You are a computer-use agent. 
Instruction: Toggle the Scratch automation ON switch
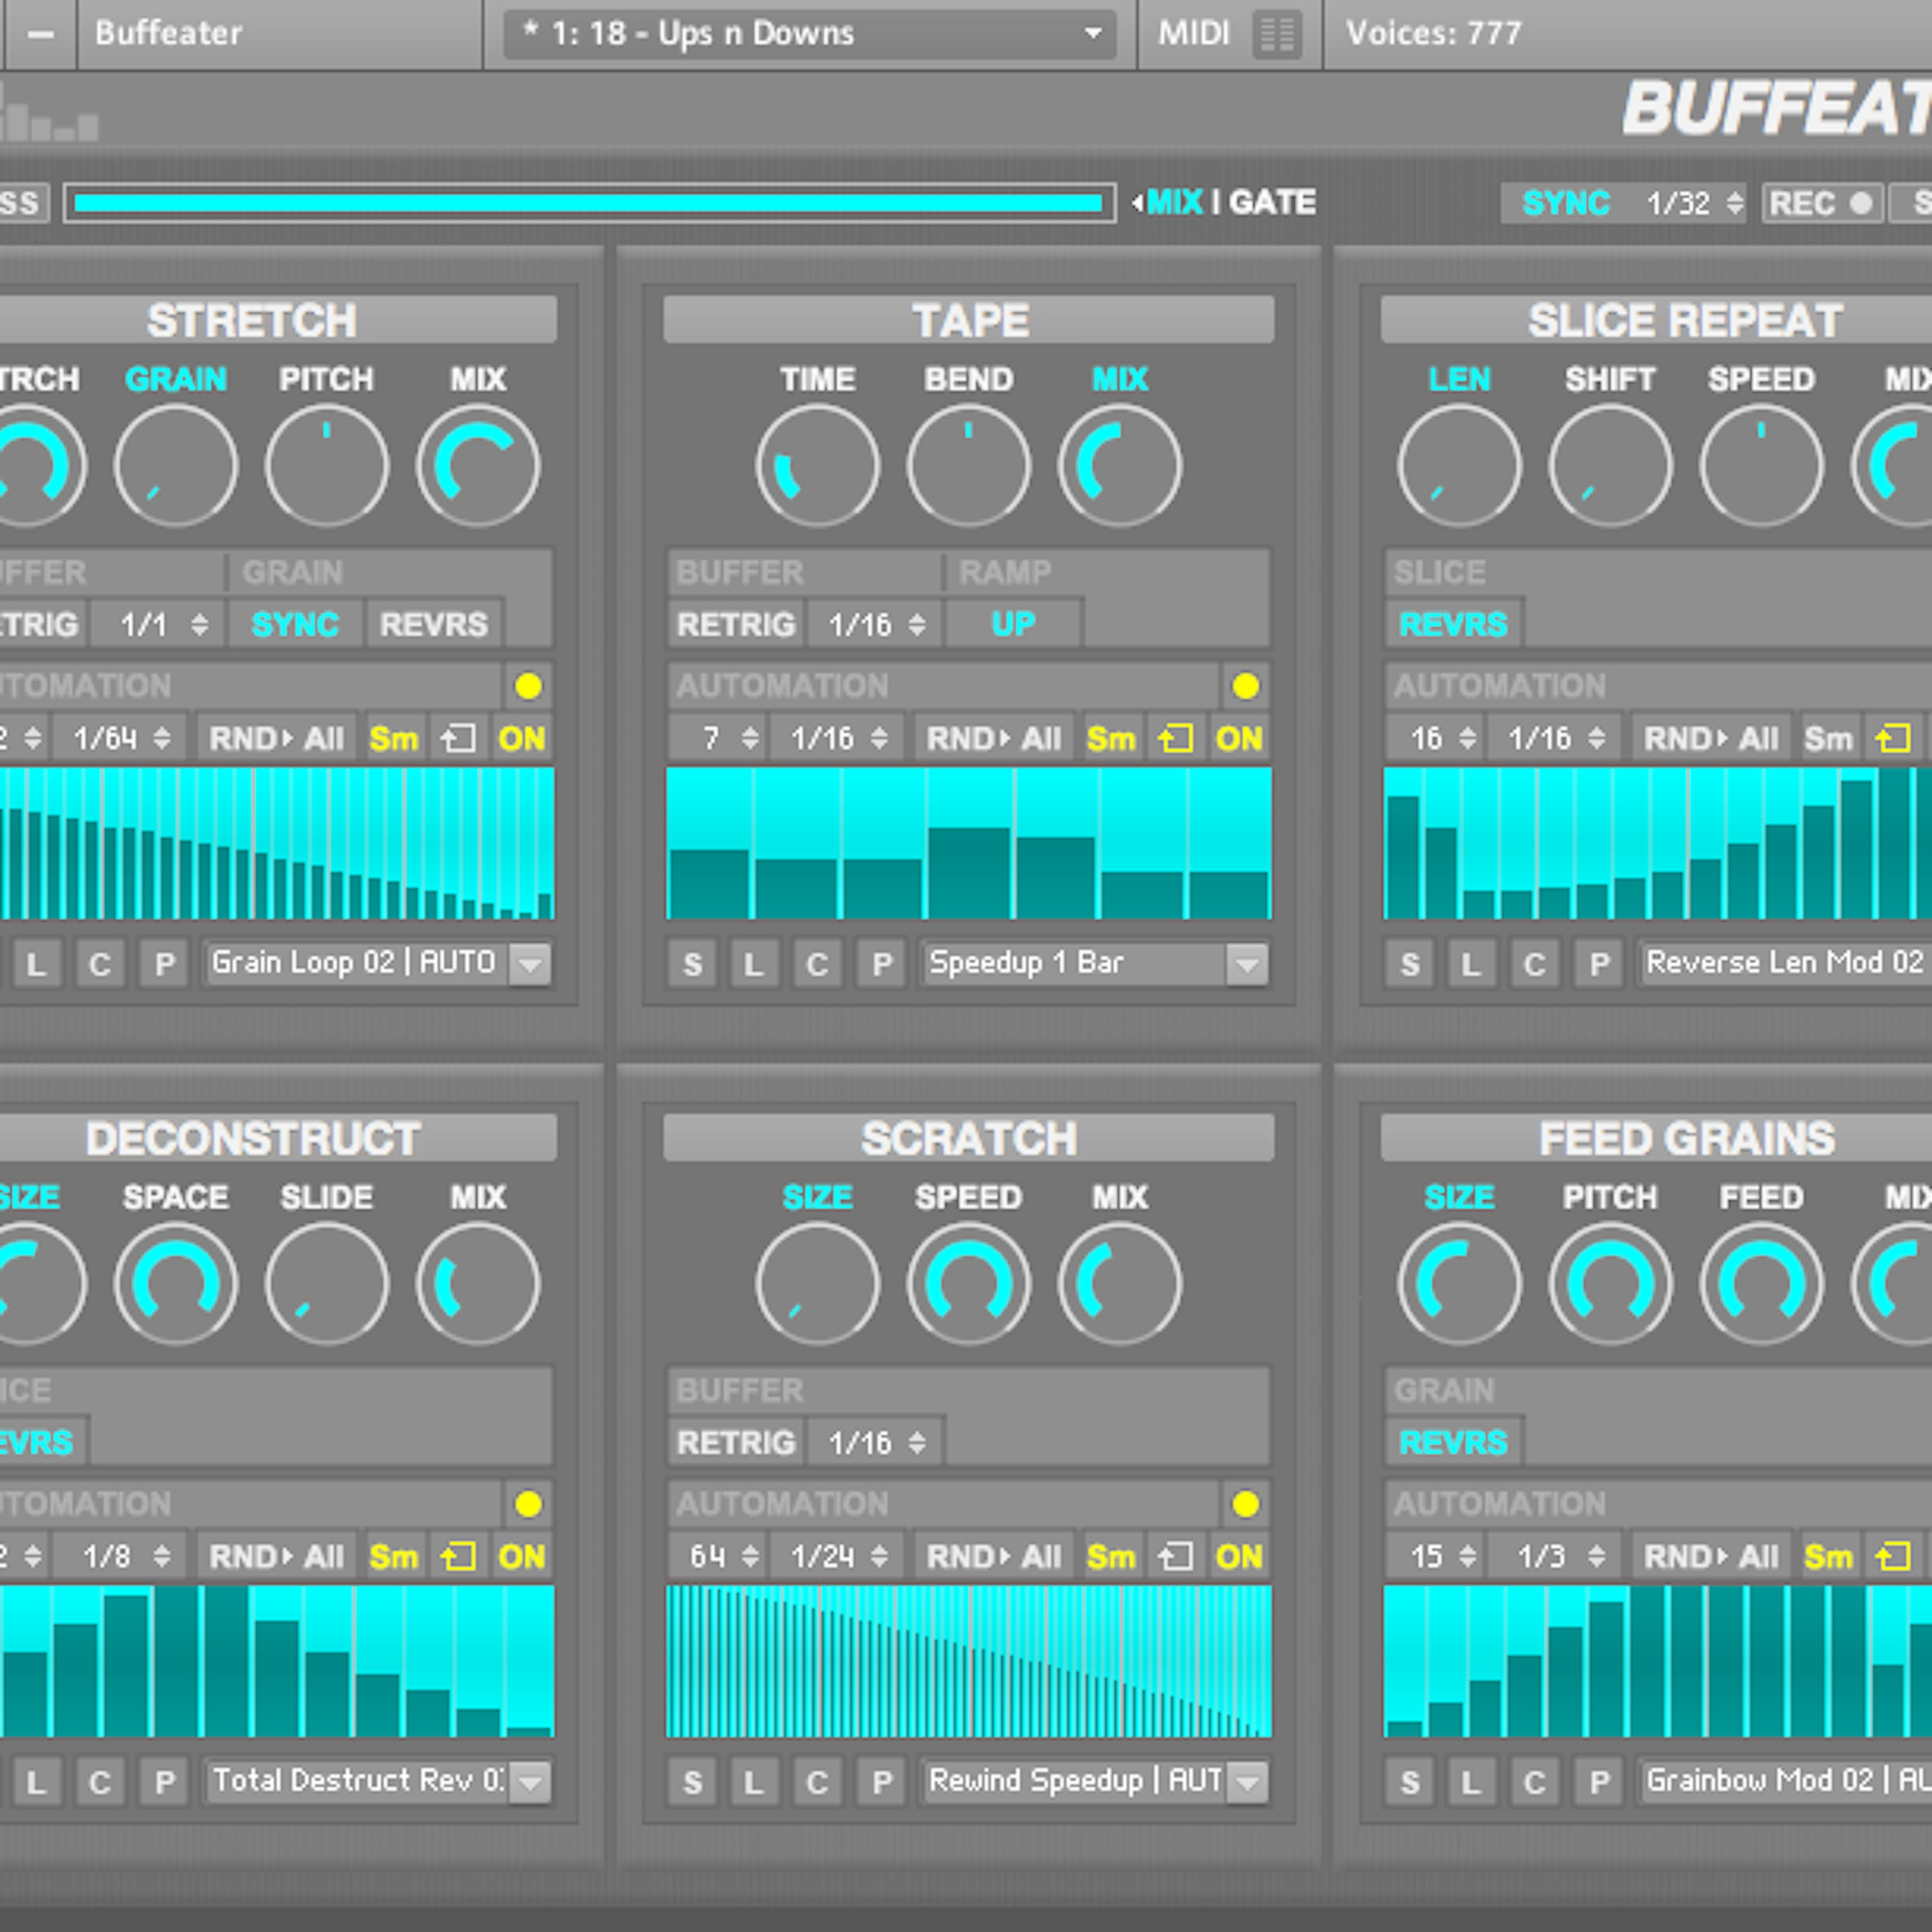click(x=1239, y=1557)
